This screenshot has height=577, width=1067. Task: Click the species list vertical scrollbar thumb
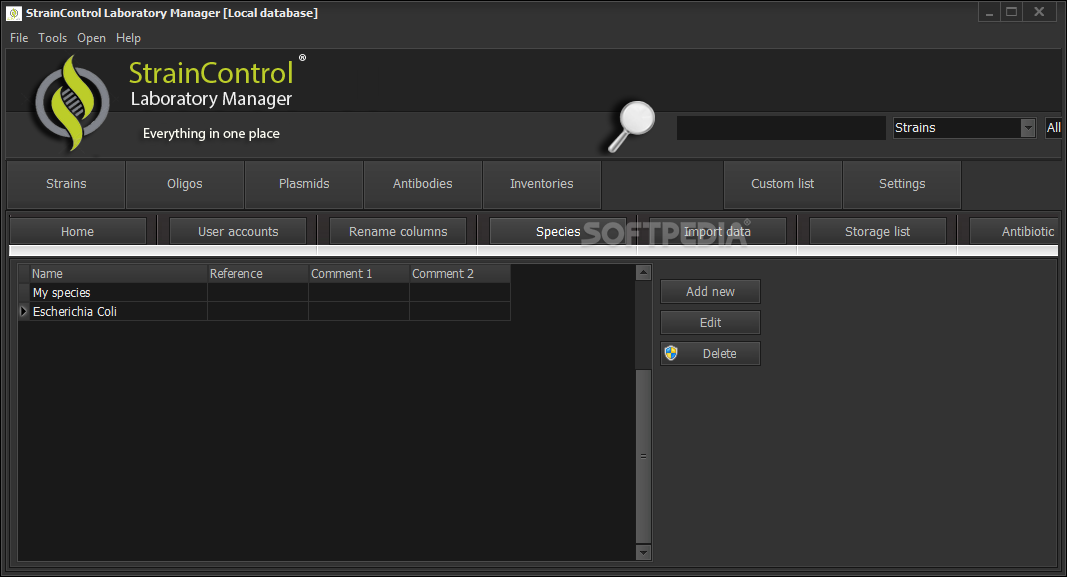[x=643, y=456]
